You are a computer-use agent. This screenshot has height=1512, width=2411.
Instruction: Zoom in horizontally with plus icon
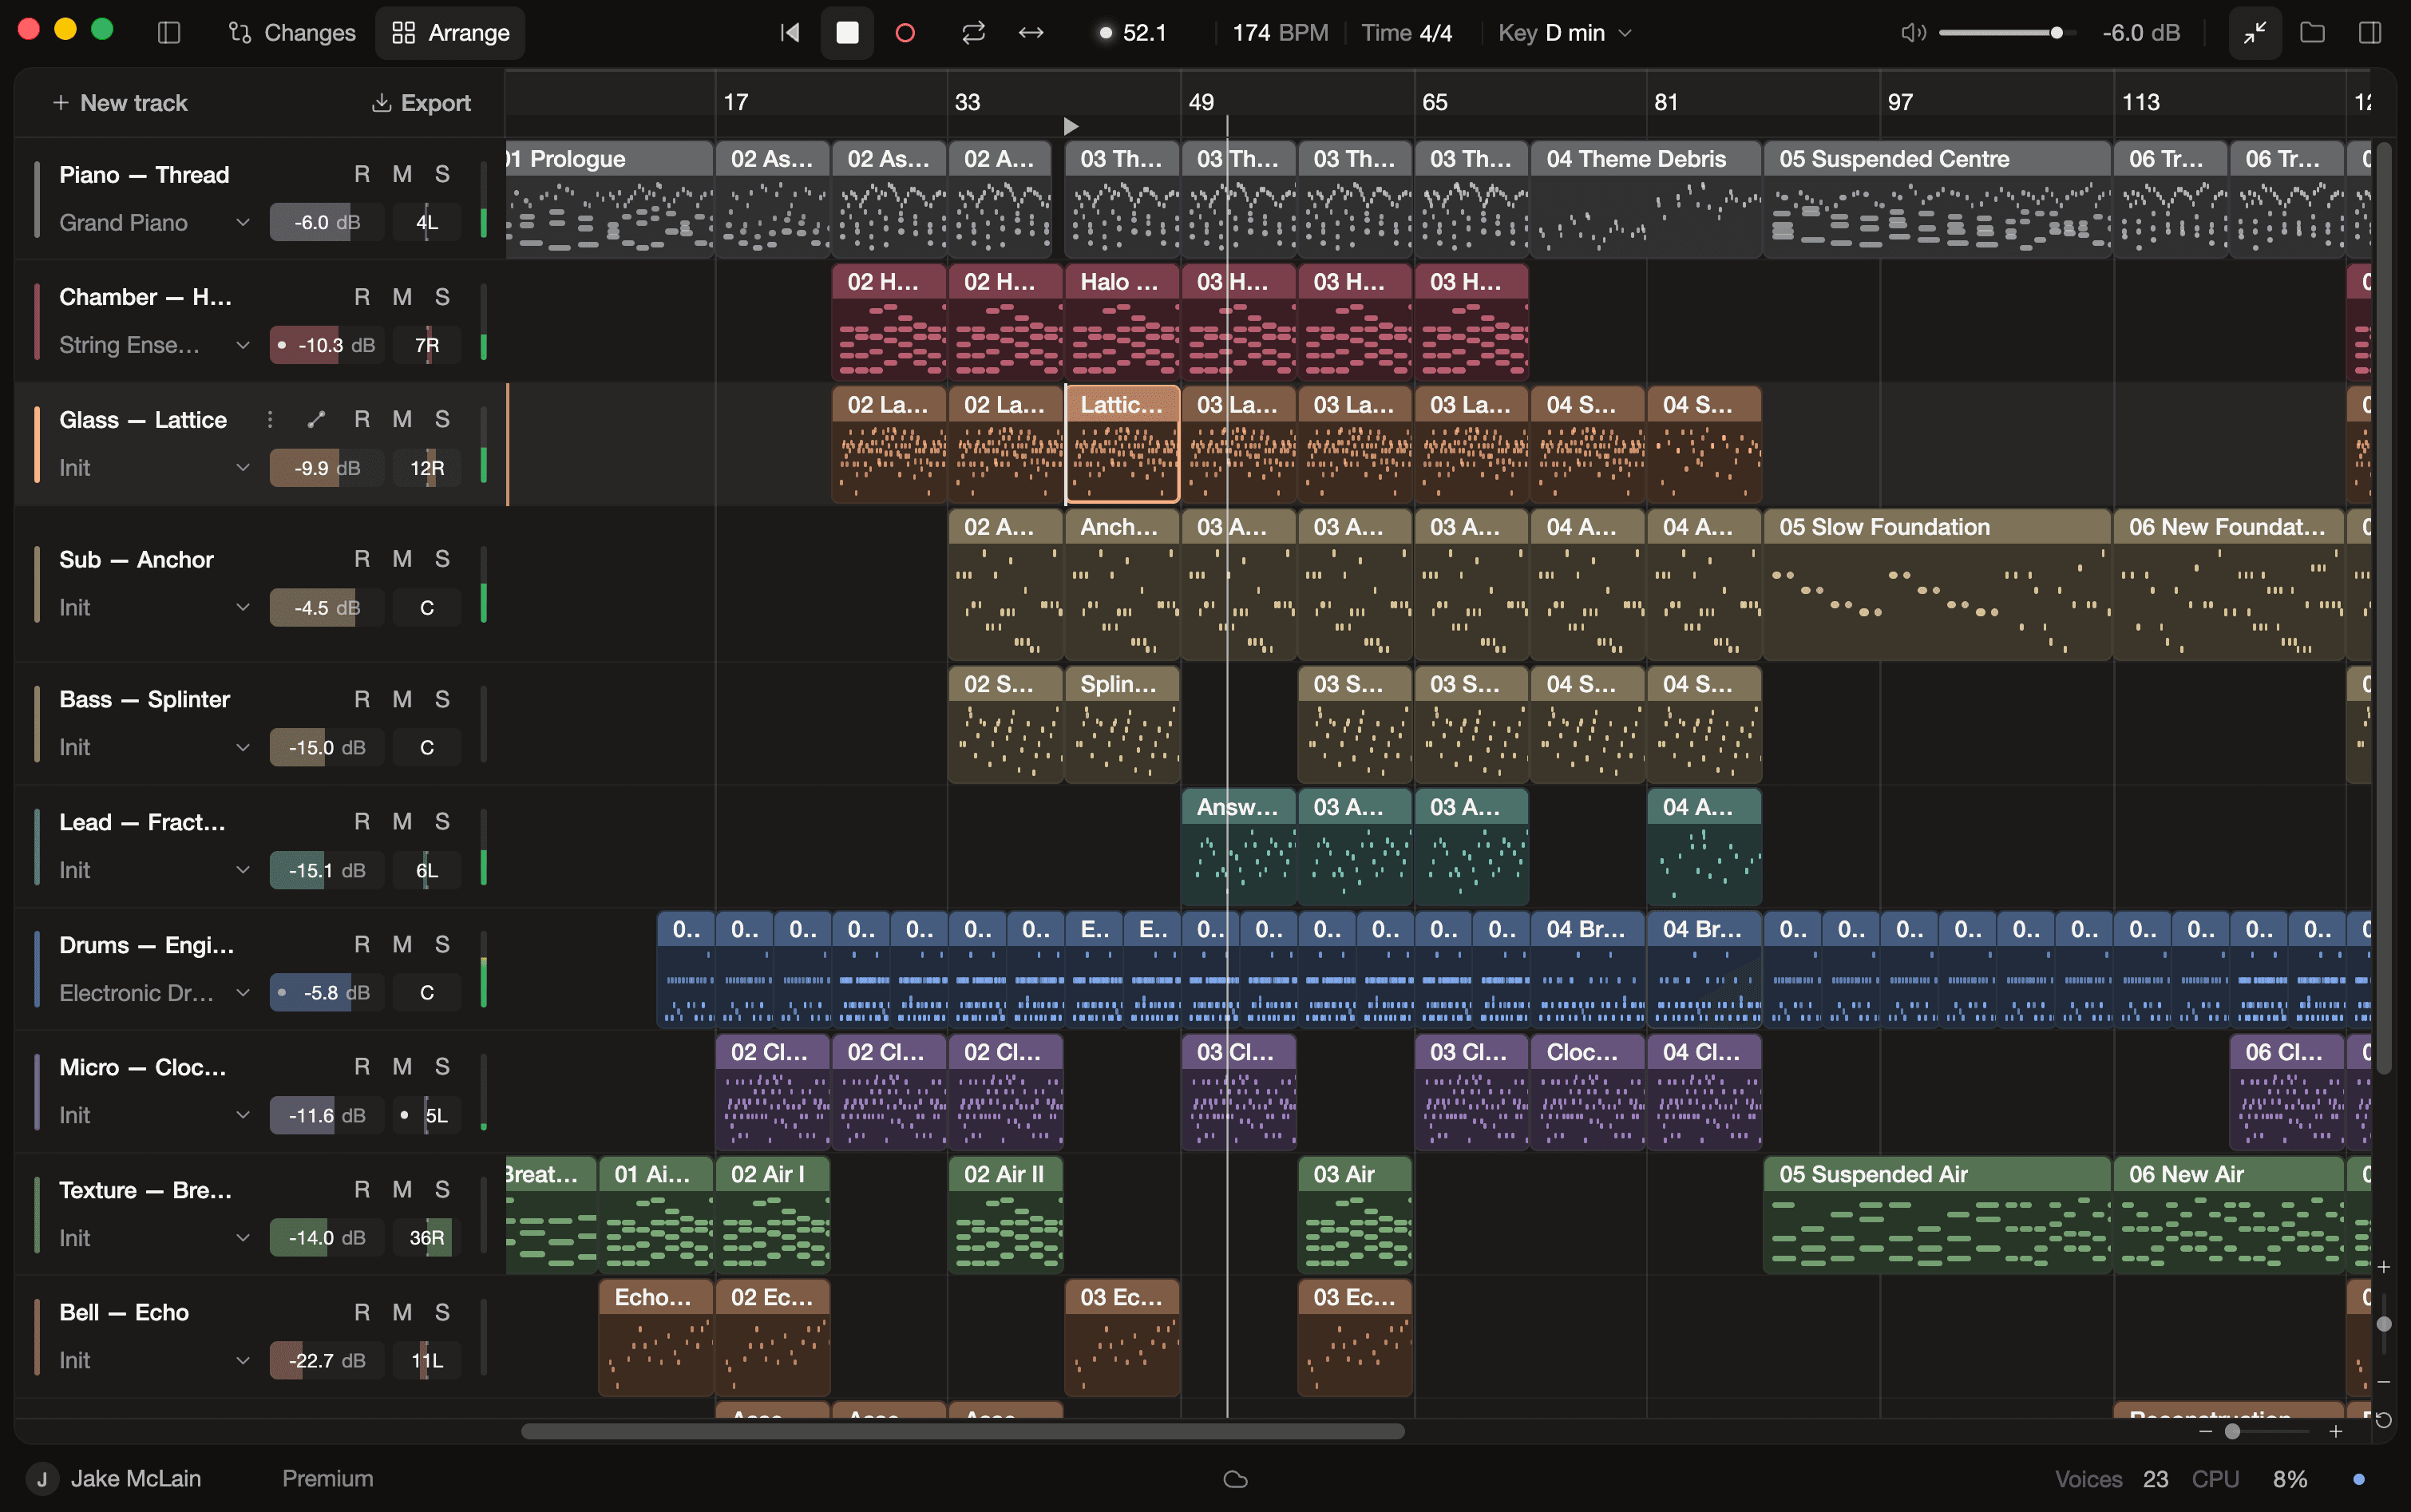pos(2336,1432)
